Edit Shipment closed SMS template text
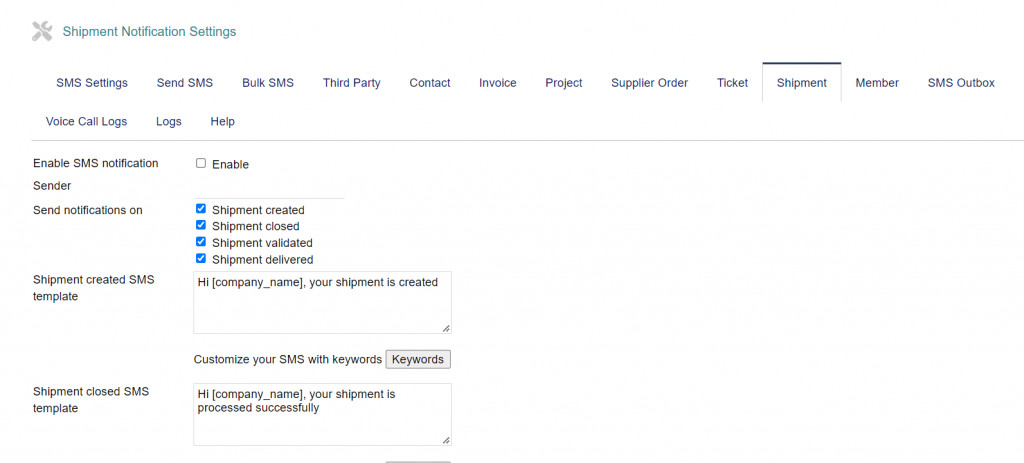Image resolution: width=1024 pixels, height=463 pixels. pos(322,414)
